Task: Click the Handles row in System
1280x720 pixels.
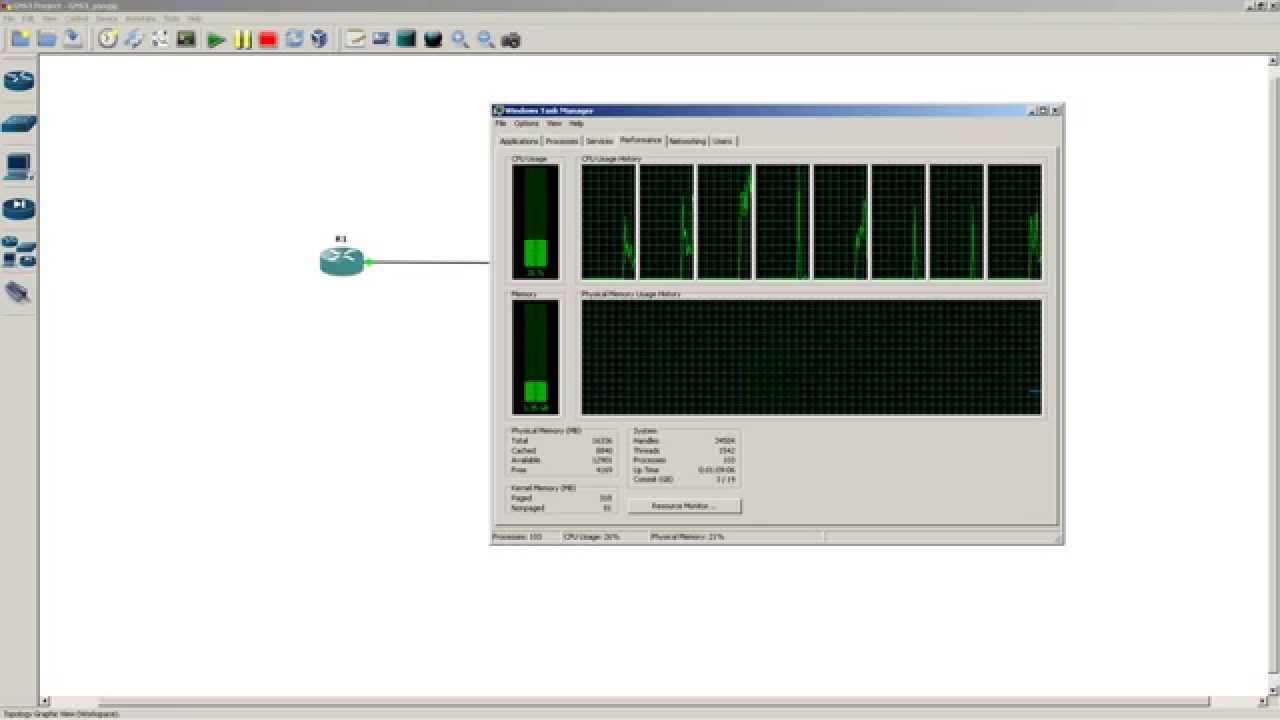Action: pyautogui.click(x=684, y=440)
